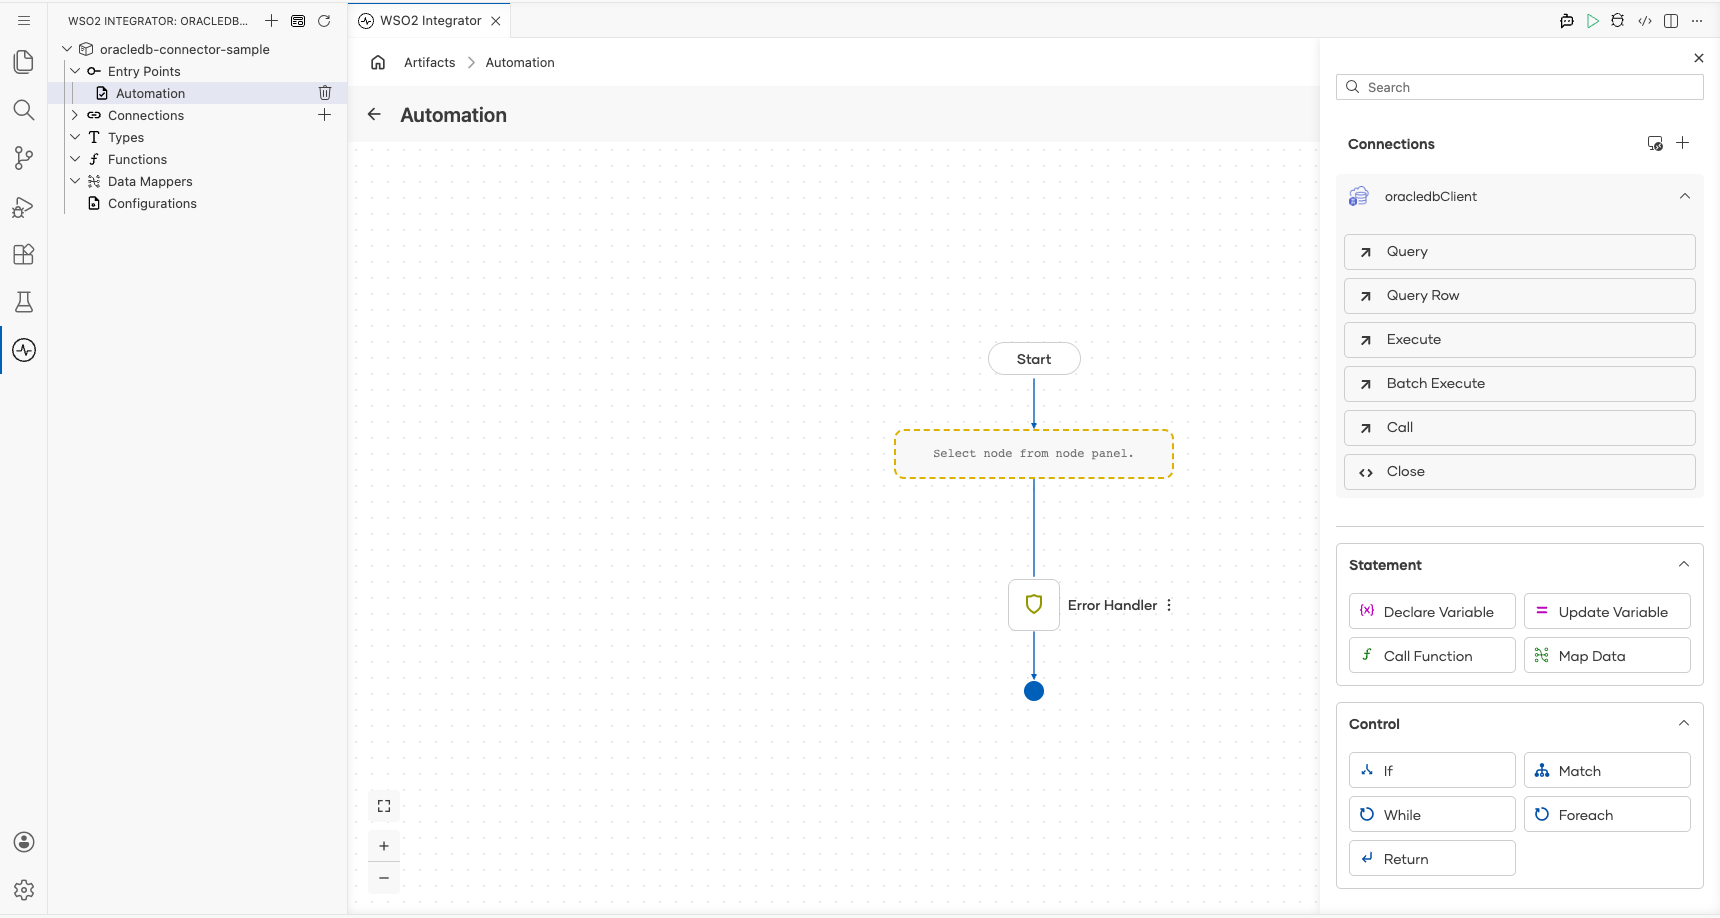This screenshot has height=918, width=1720.
Task: Collapse the Functions tree item
Action: point(75,159)
